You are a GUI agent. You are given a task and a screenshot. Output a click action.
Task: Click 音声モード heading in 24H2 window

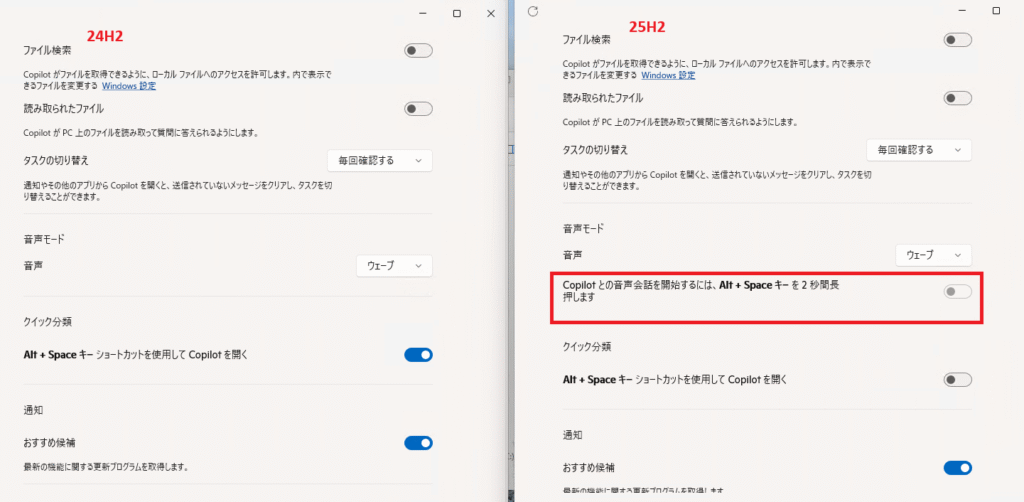44,240
